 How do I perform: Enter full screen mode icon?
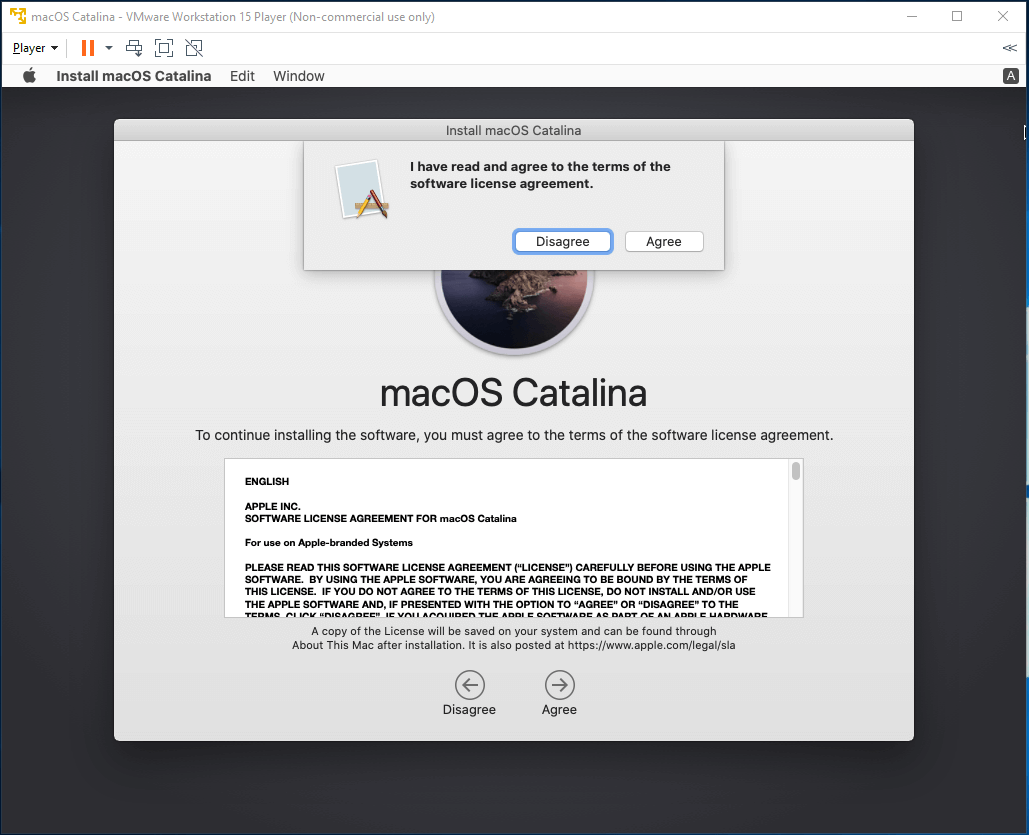click(164, 48)
